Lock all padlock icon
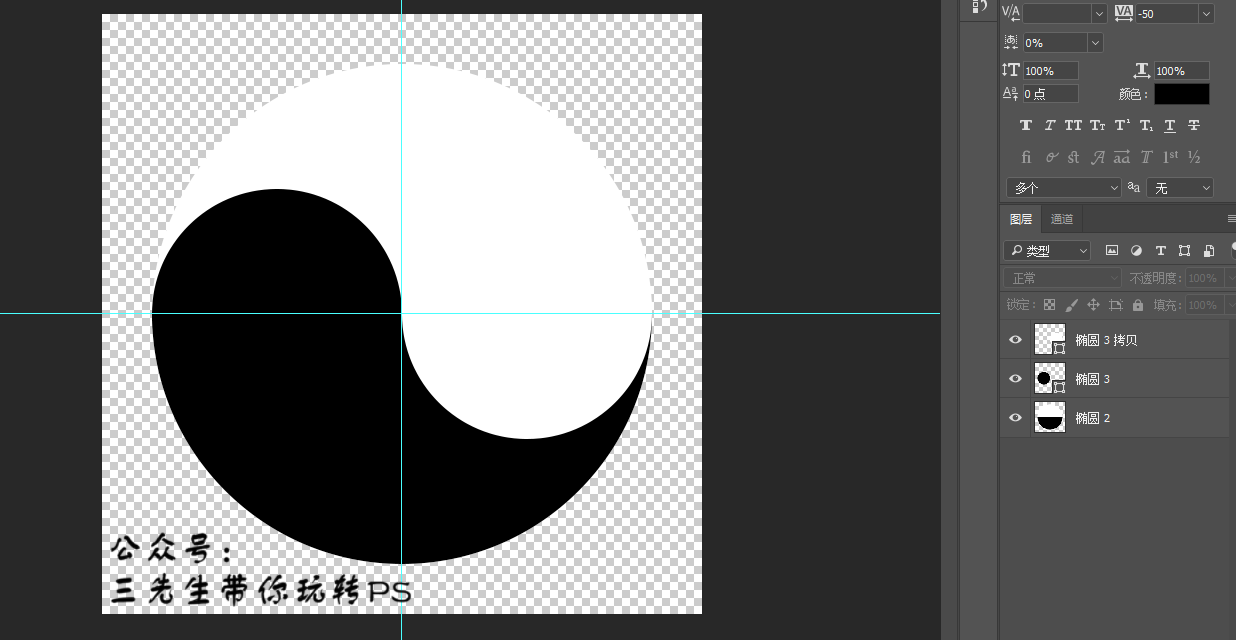The image size is (1236, 640). 1138,305
